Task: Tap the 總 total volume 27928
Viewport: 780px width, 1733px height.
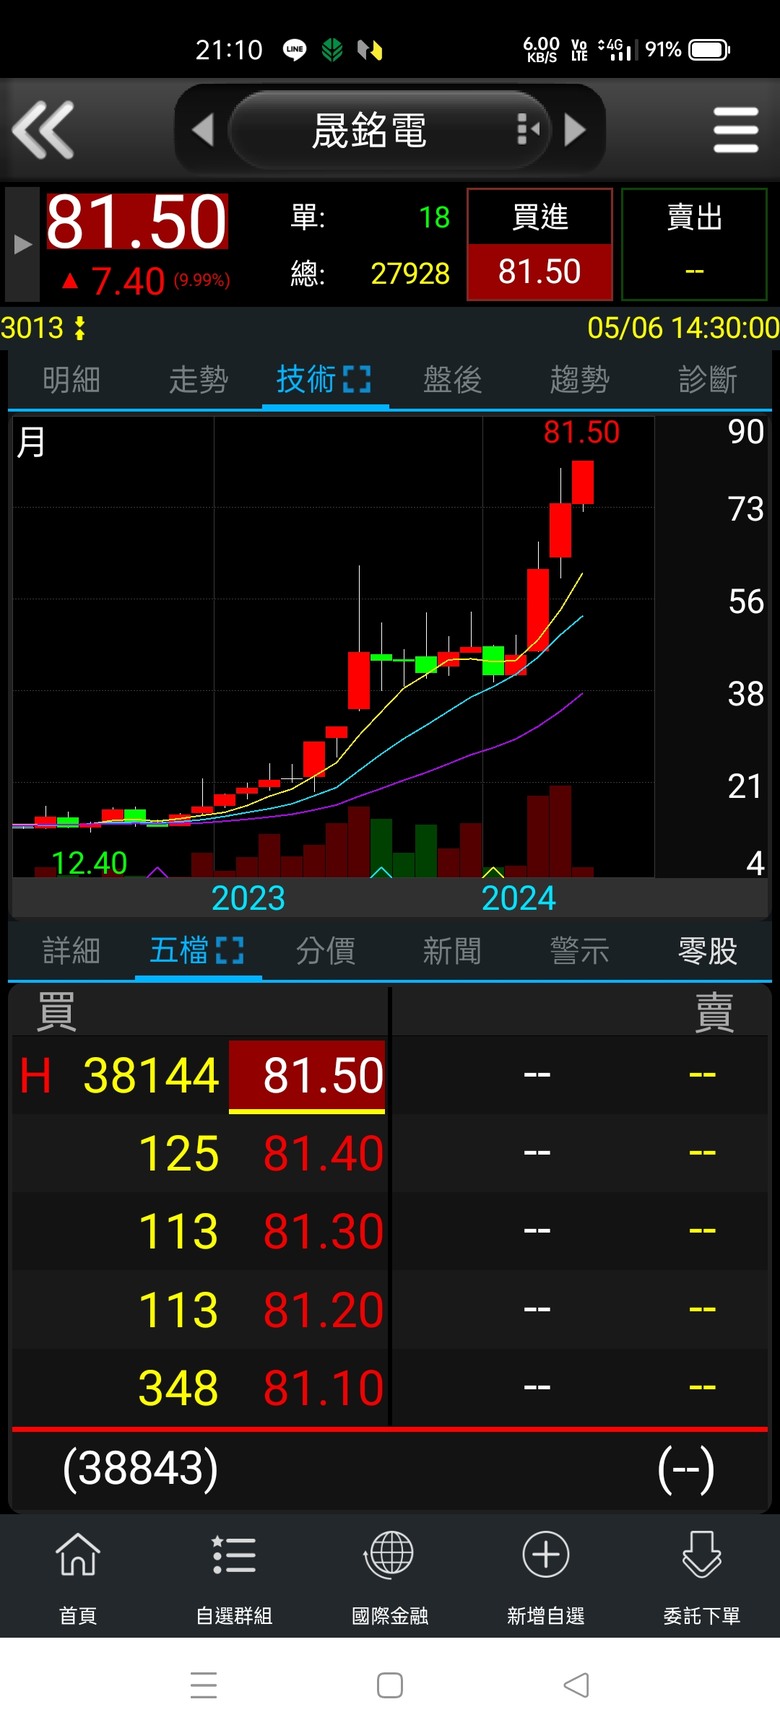Action: 410,273
